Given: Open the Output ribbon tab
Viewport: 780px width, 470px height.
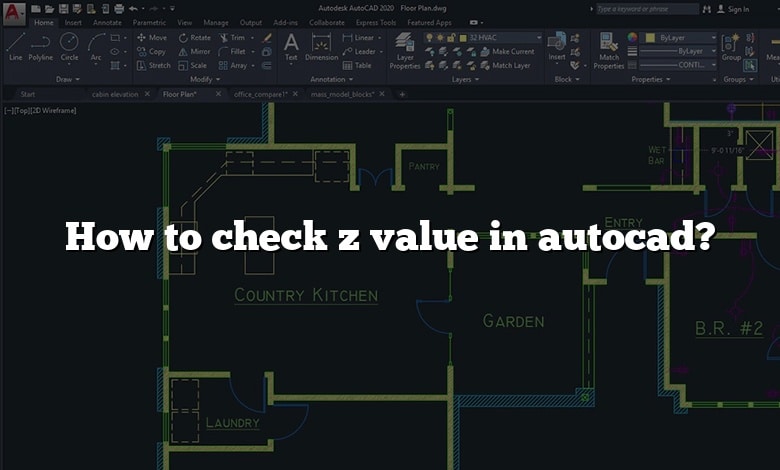Looking at the screenshot, I should point(251,22).
